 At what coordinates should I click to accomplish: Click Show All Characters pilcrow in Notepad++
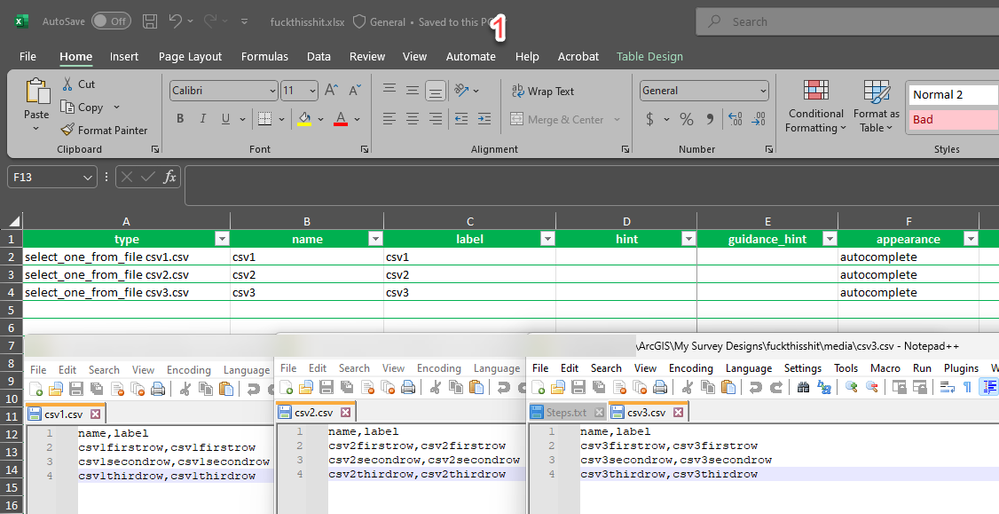click(x=967, y=387)
